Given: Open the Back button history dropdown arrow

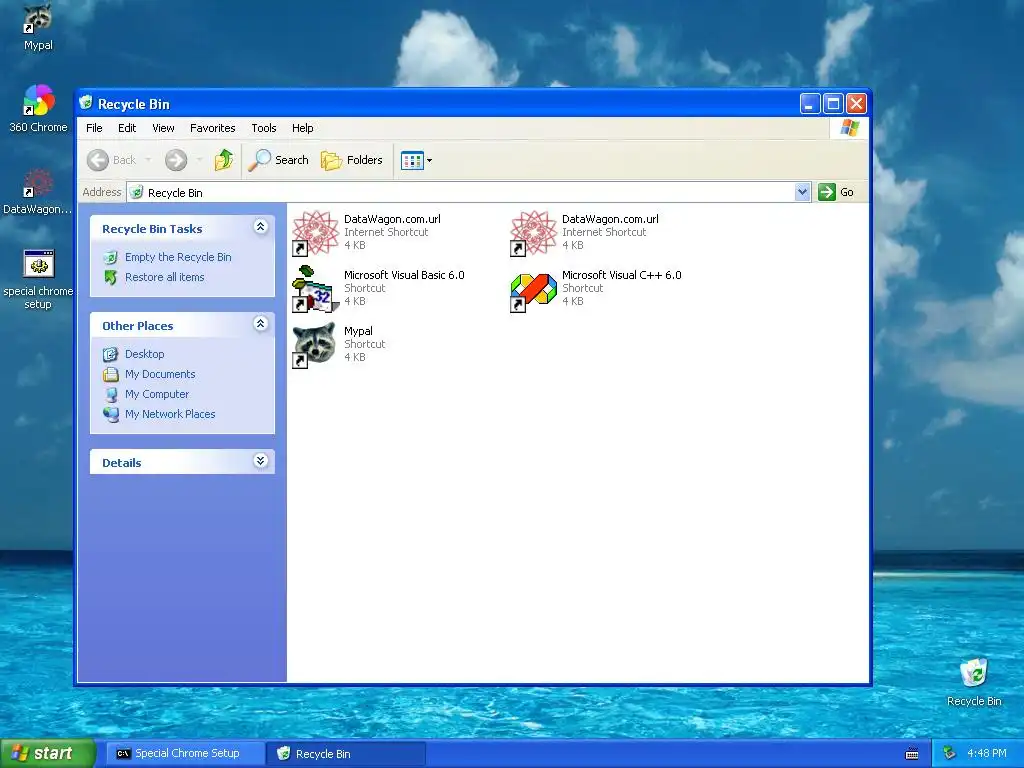Looking at the screenshot, I should click(148, 160).
